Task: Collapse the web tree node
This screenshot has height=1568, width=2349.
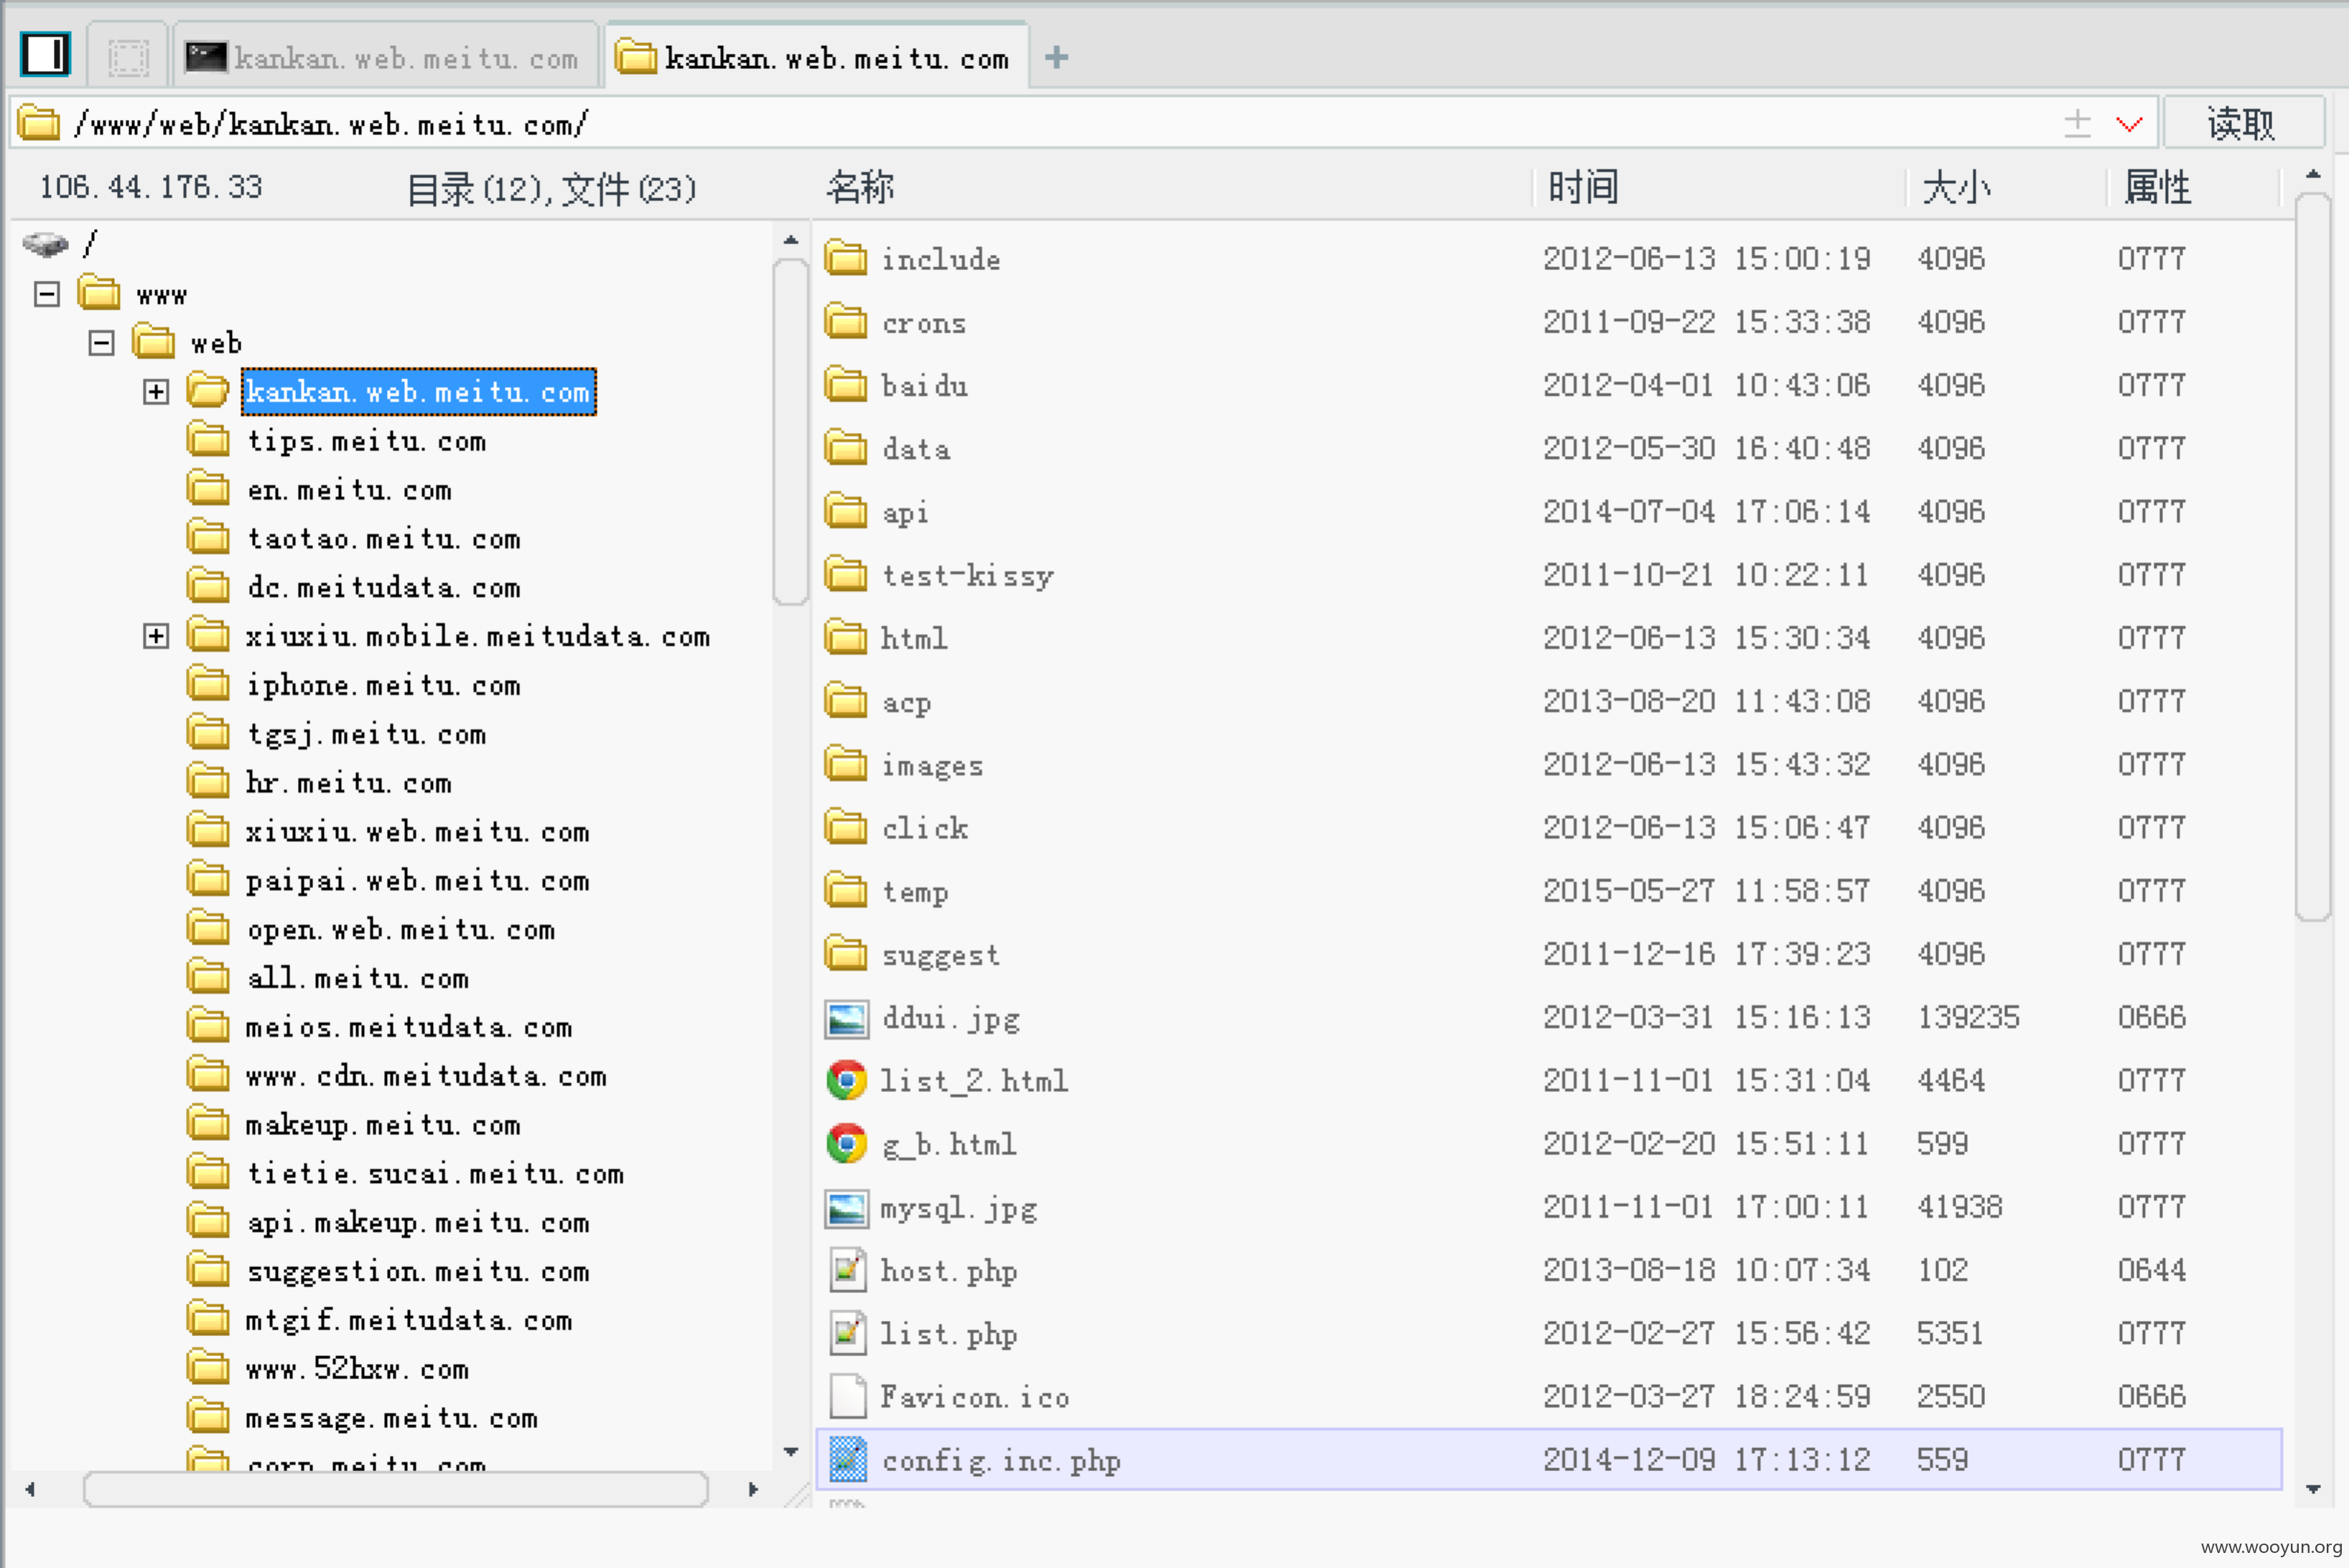Action: tap(101, 343)
